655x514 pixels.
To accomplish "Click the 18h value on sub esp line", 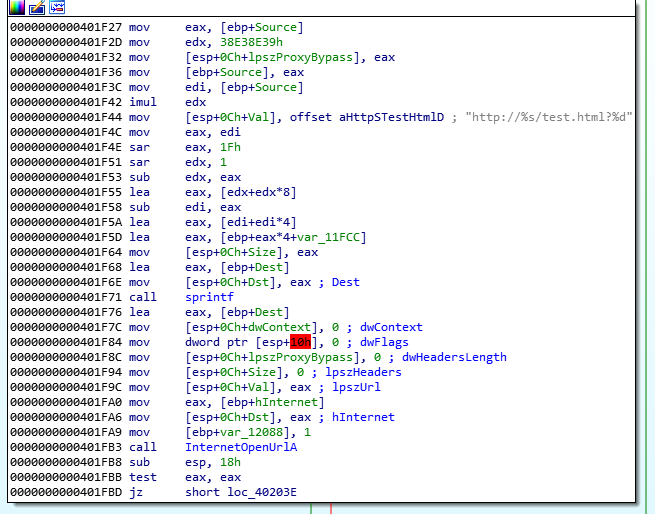I will 230,462.
